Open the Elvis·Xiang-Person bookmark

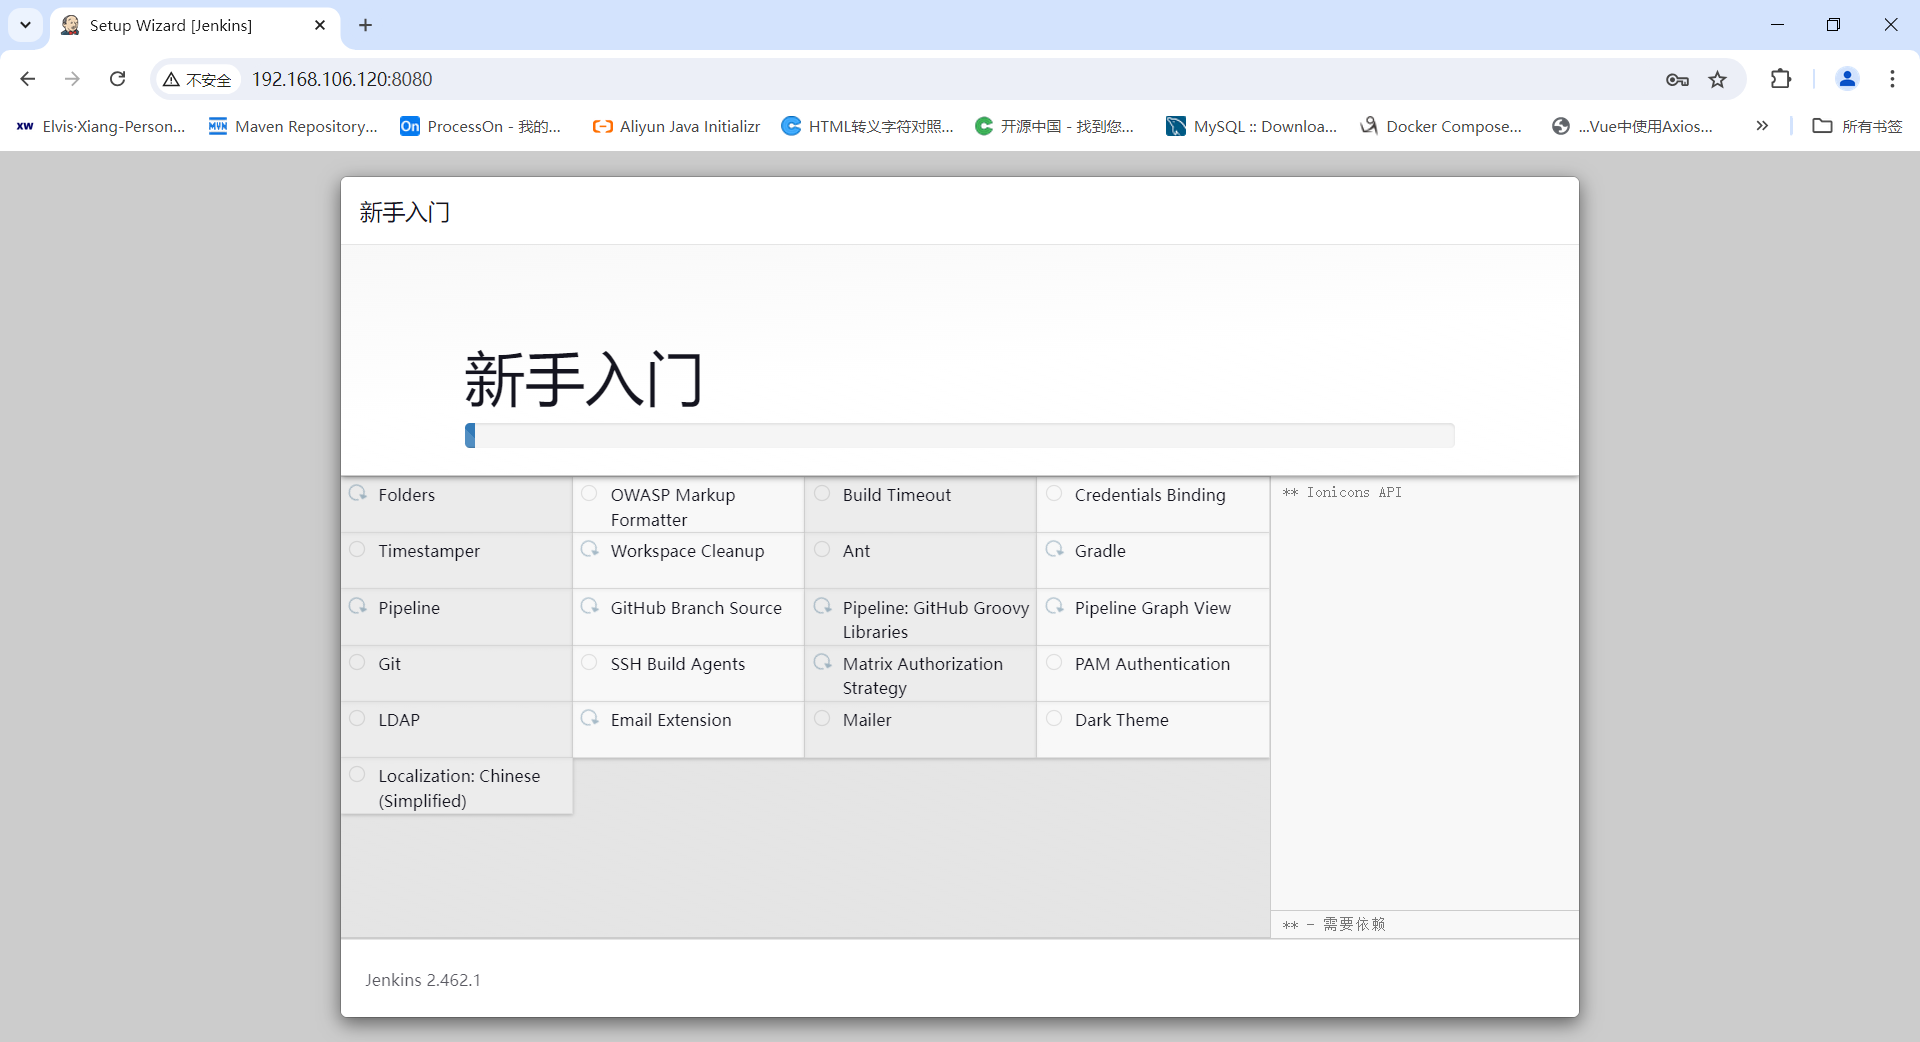click(101, 126)
